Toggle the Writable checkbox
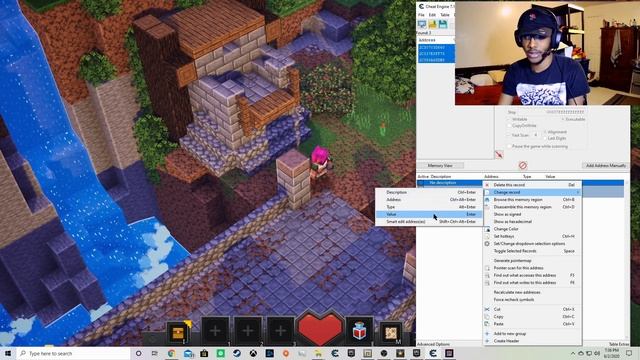This screenshot has width=640, height=360. coord(509,119)
